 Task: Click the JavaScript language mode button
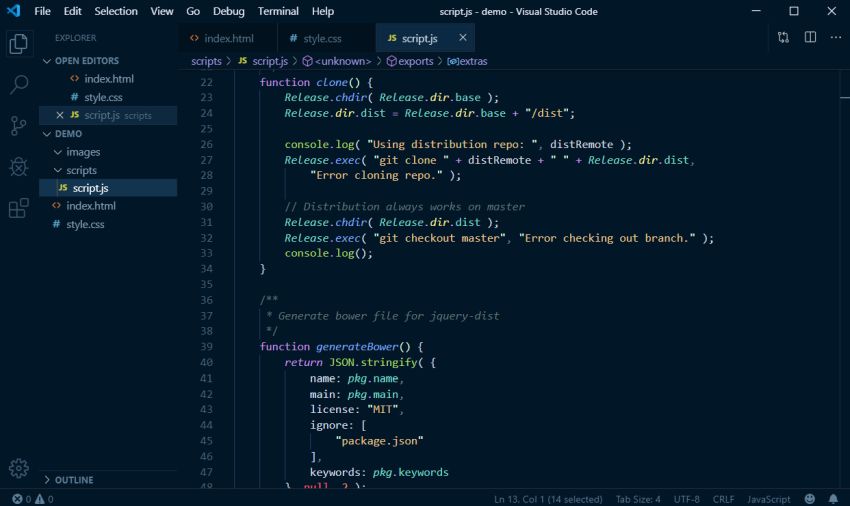pos(769,498)
